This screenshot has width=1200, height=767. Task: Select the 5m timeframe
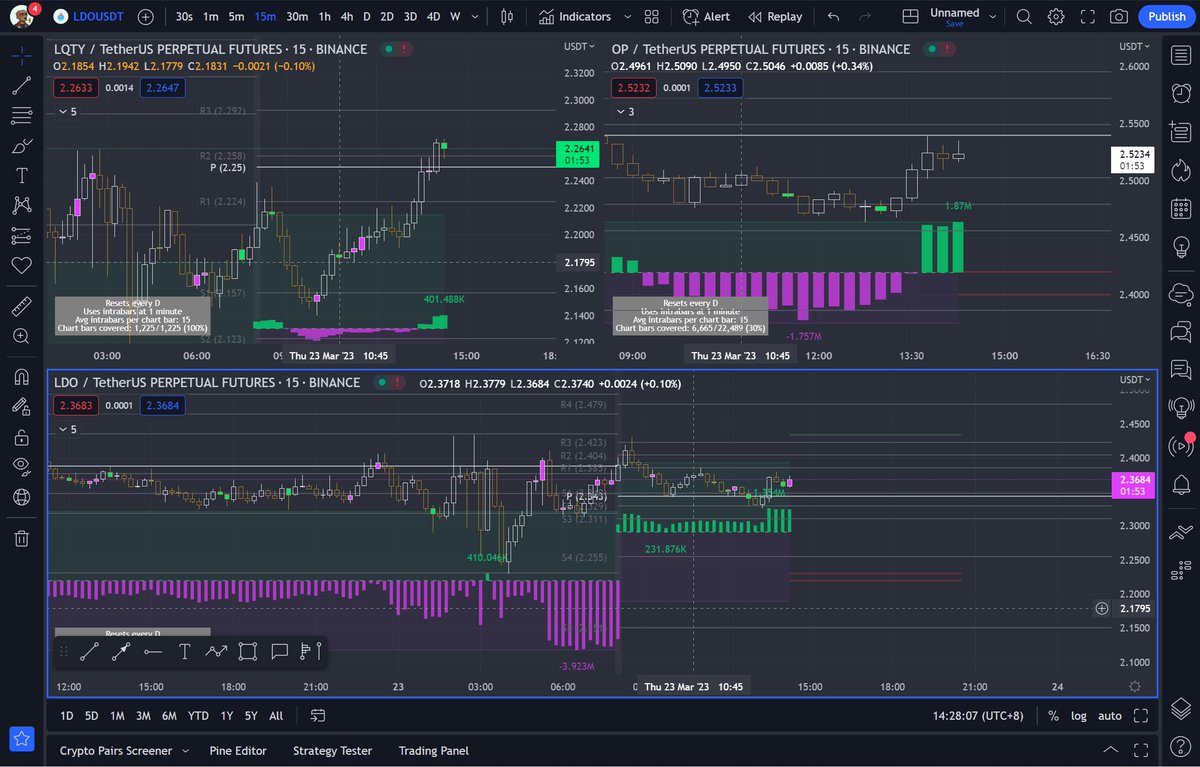pyautogui.click(x=236, y=16)
